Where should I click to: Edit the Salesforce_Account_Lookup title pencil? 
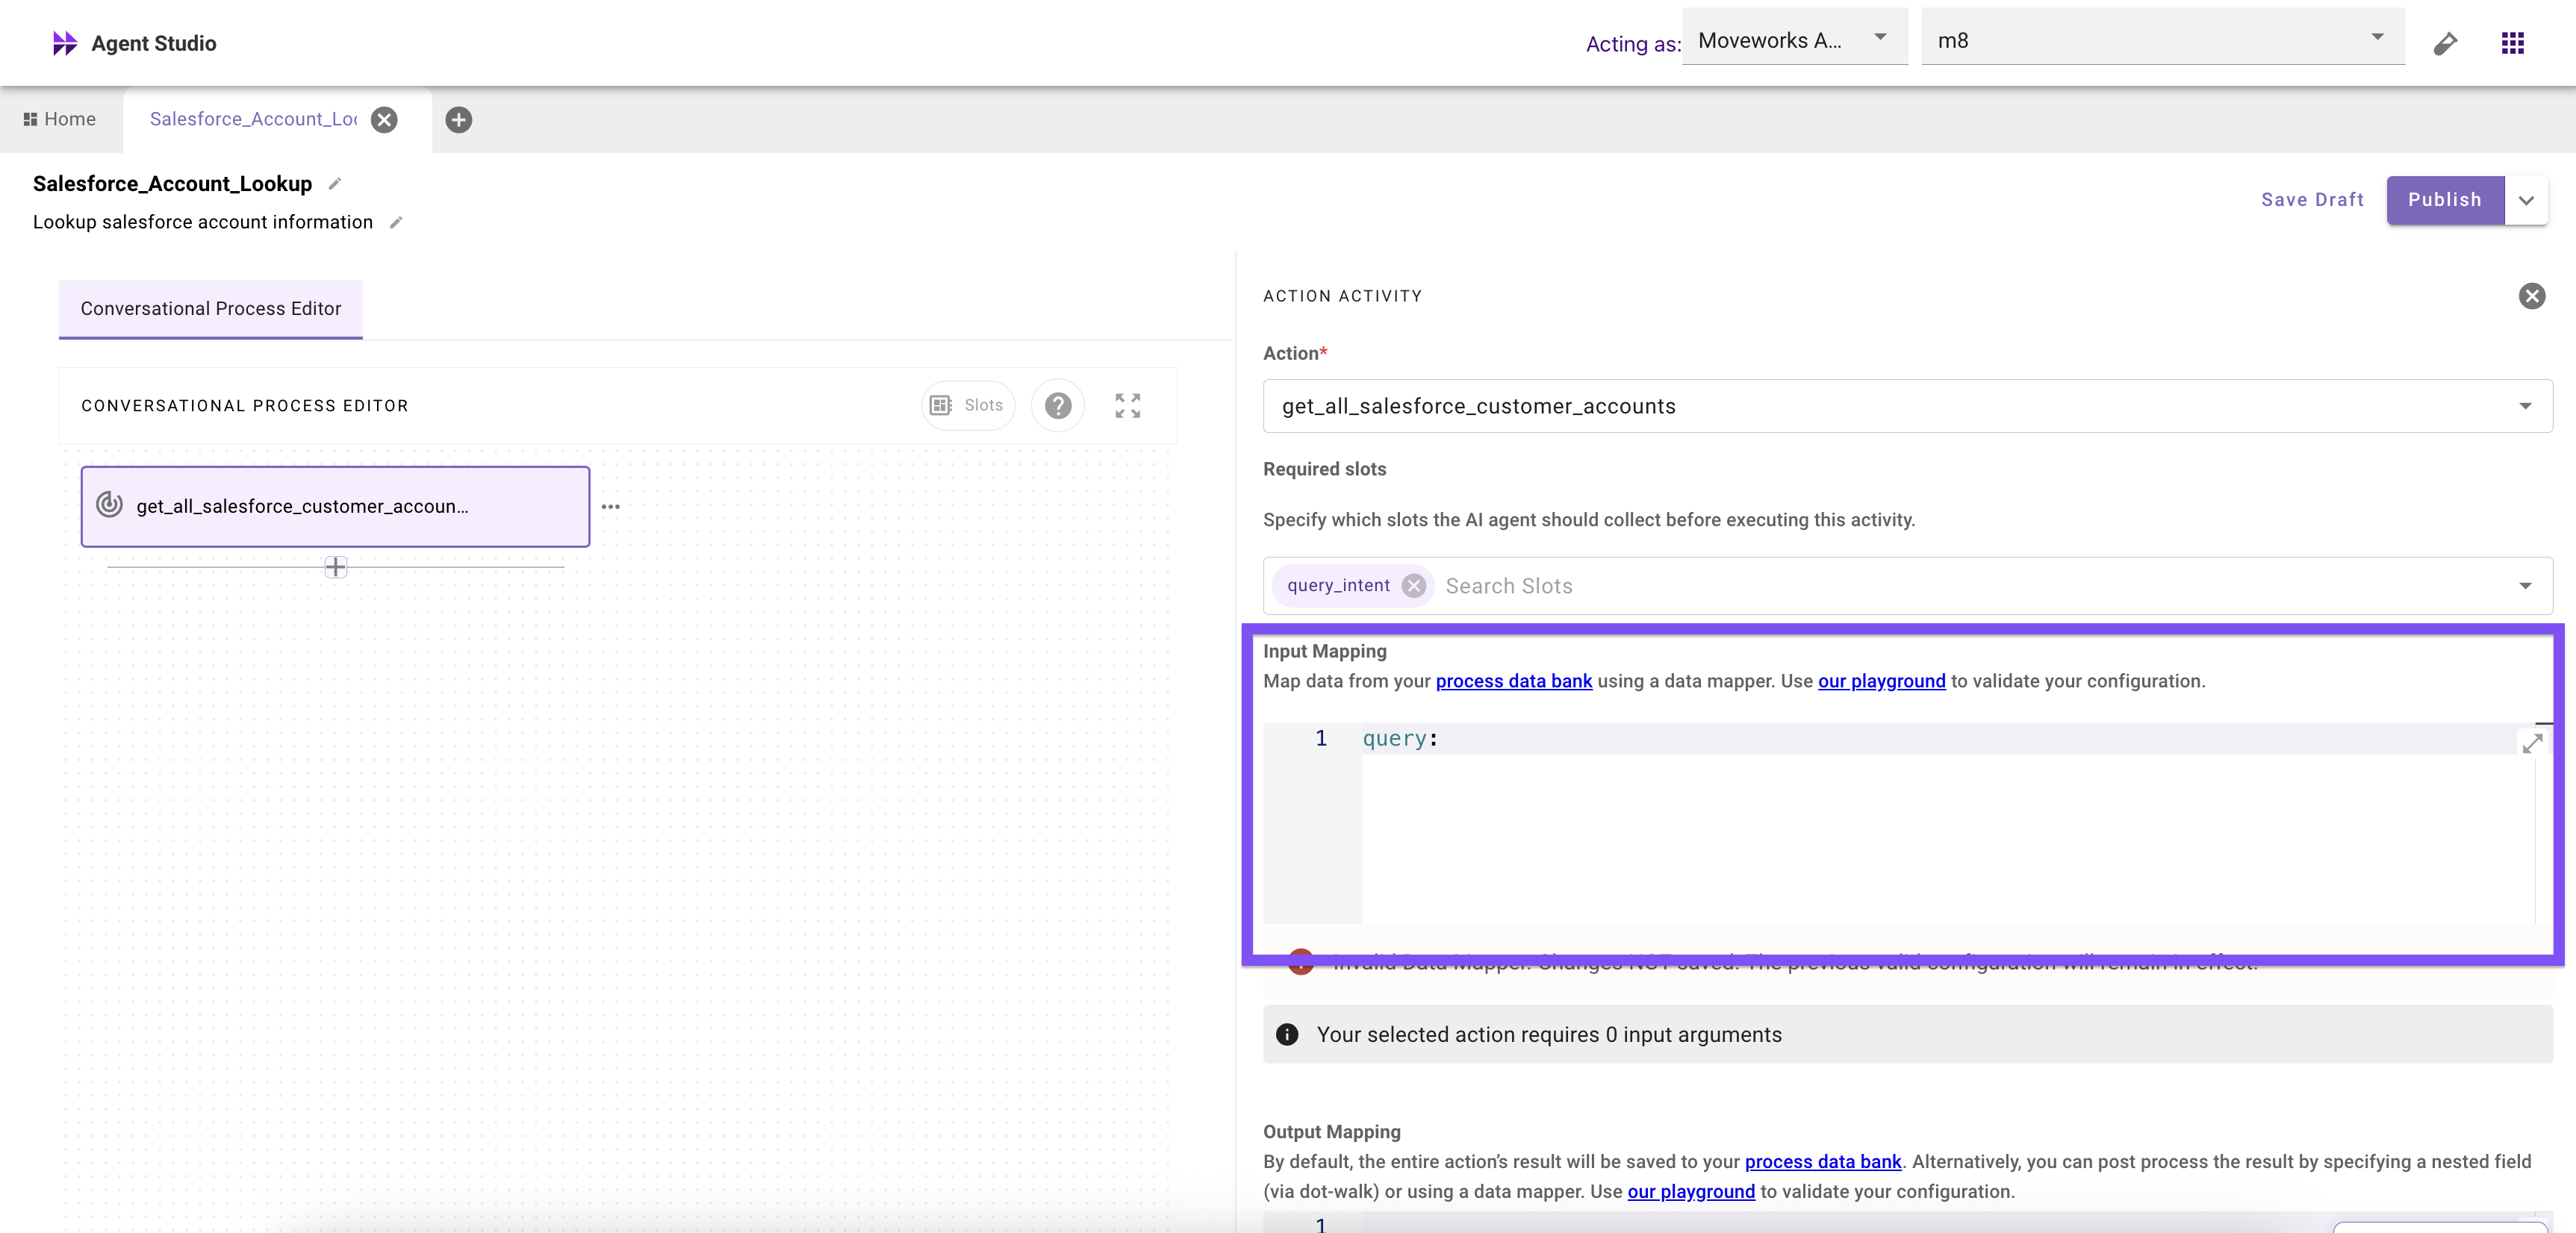point(335,184)
